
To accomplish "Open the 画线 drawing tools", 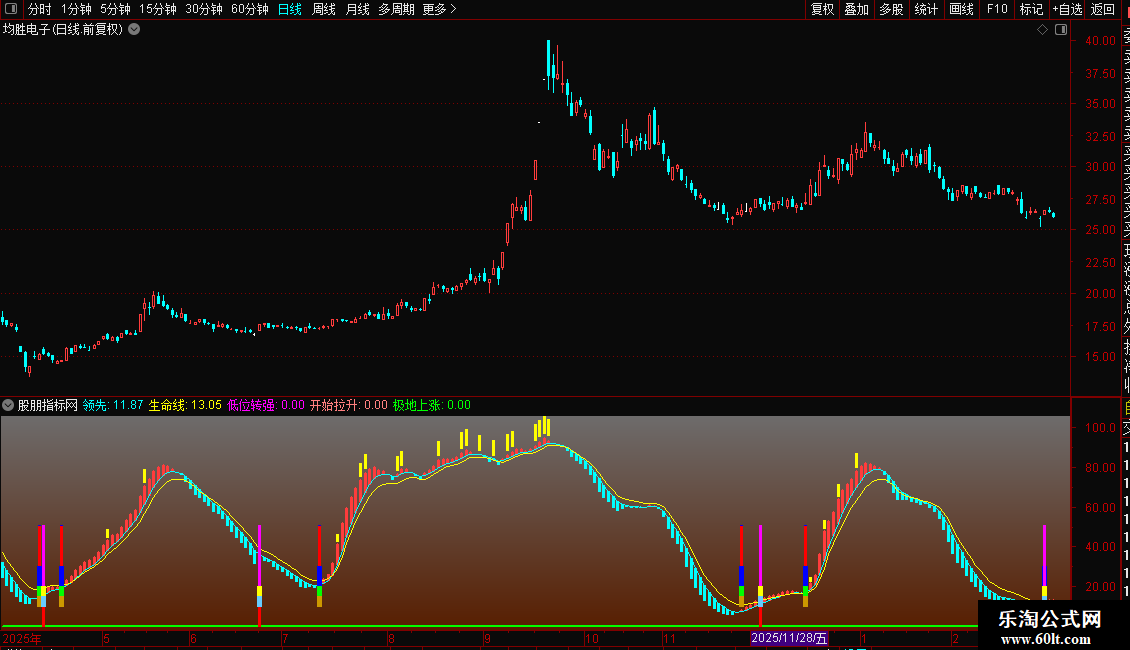I will click(961, 9).
